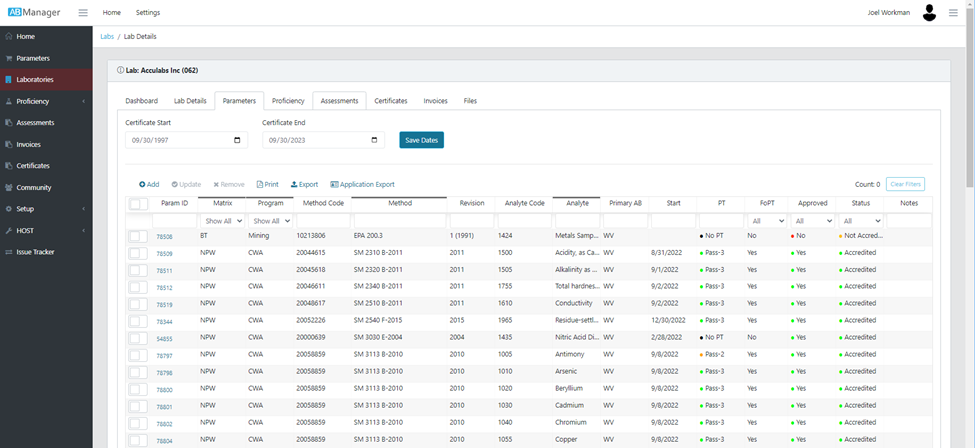
Task: Check the row for Param ID 78512
Action: (x=139, y=287)
